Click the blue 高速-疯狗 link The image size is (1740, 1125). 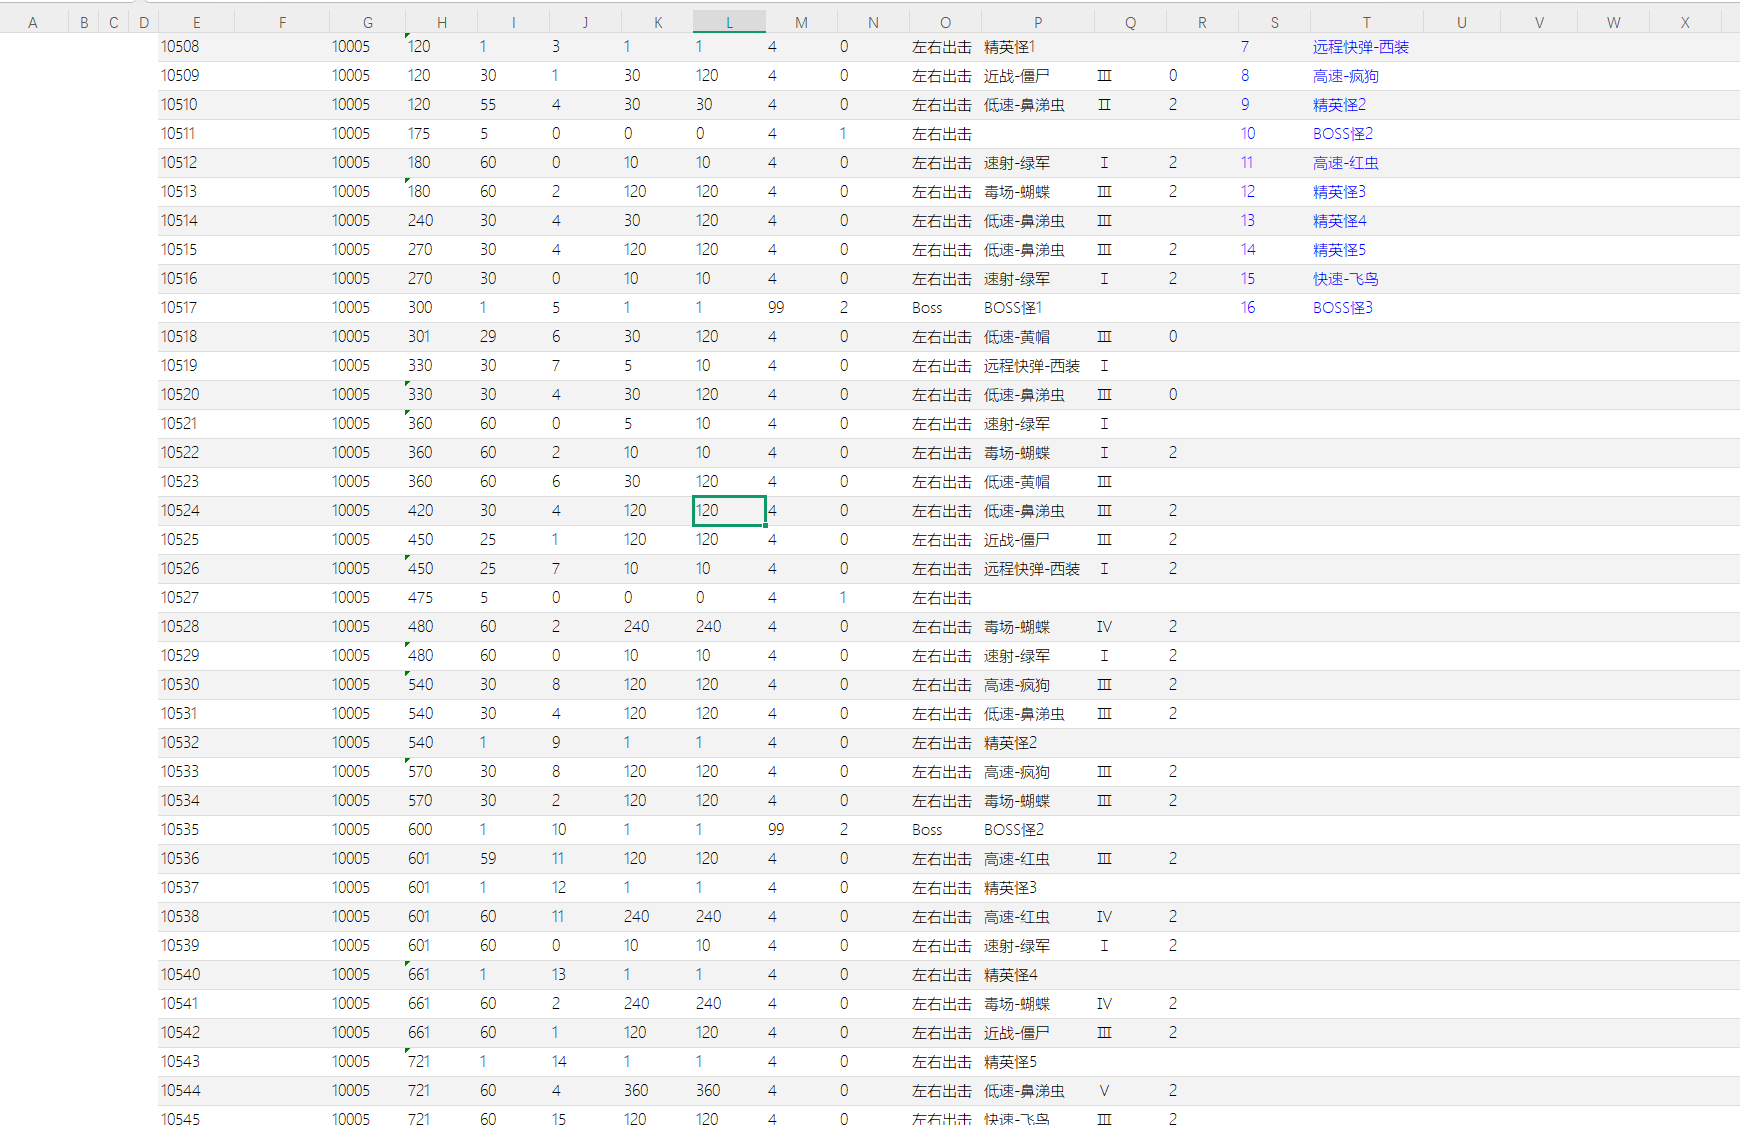1345,76
